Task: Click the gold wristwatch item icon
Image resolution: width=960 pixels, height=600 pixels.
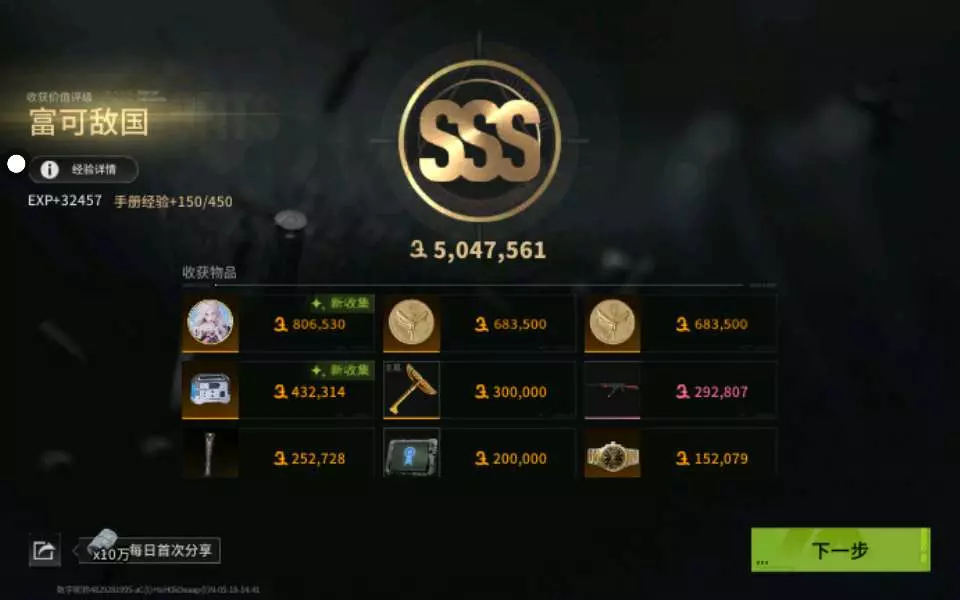Action: [x=612, y=453]
